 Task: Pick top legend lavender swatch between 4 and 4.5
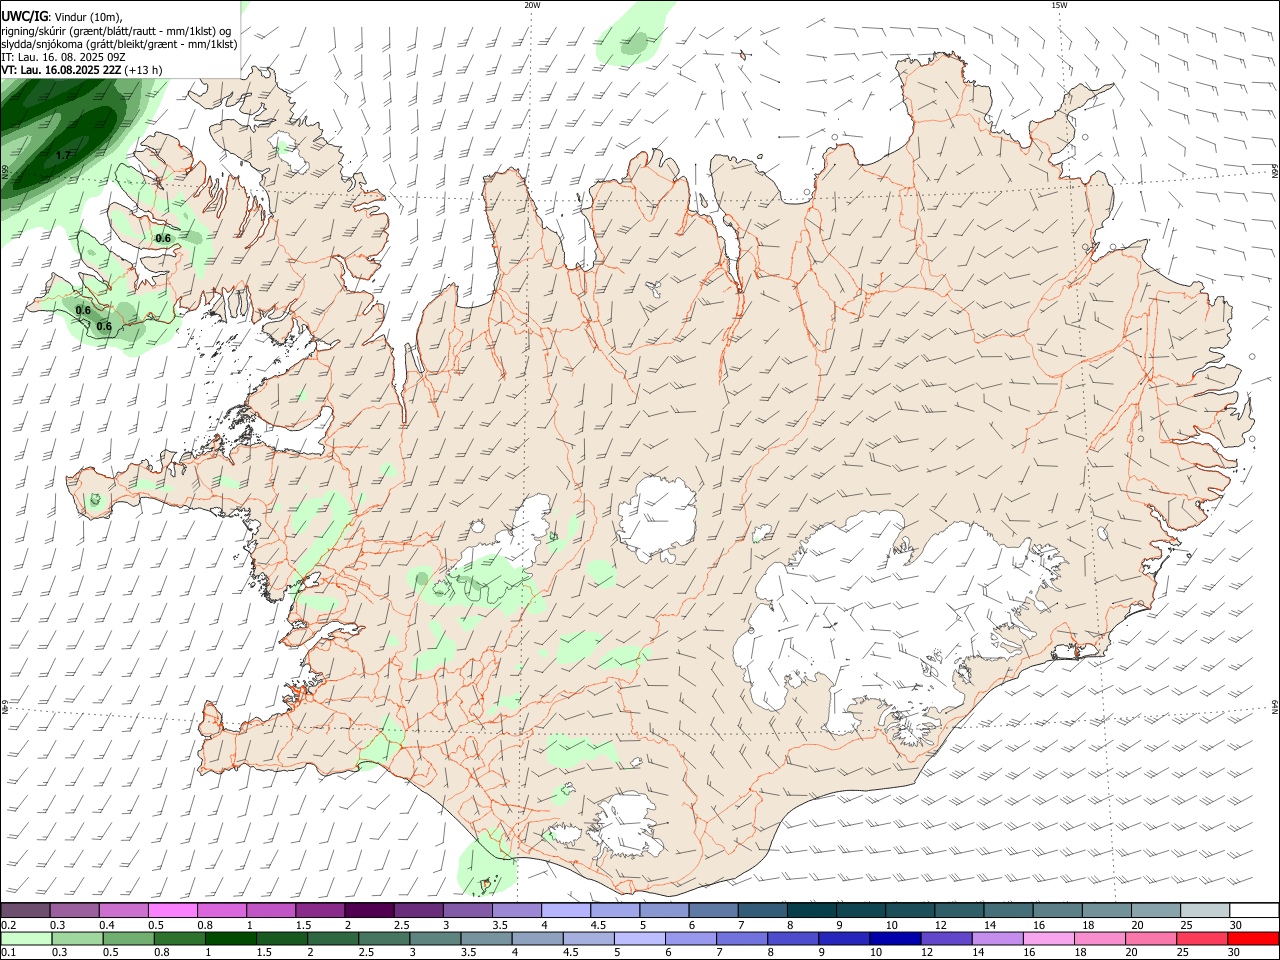click(566, 910)
